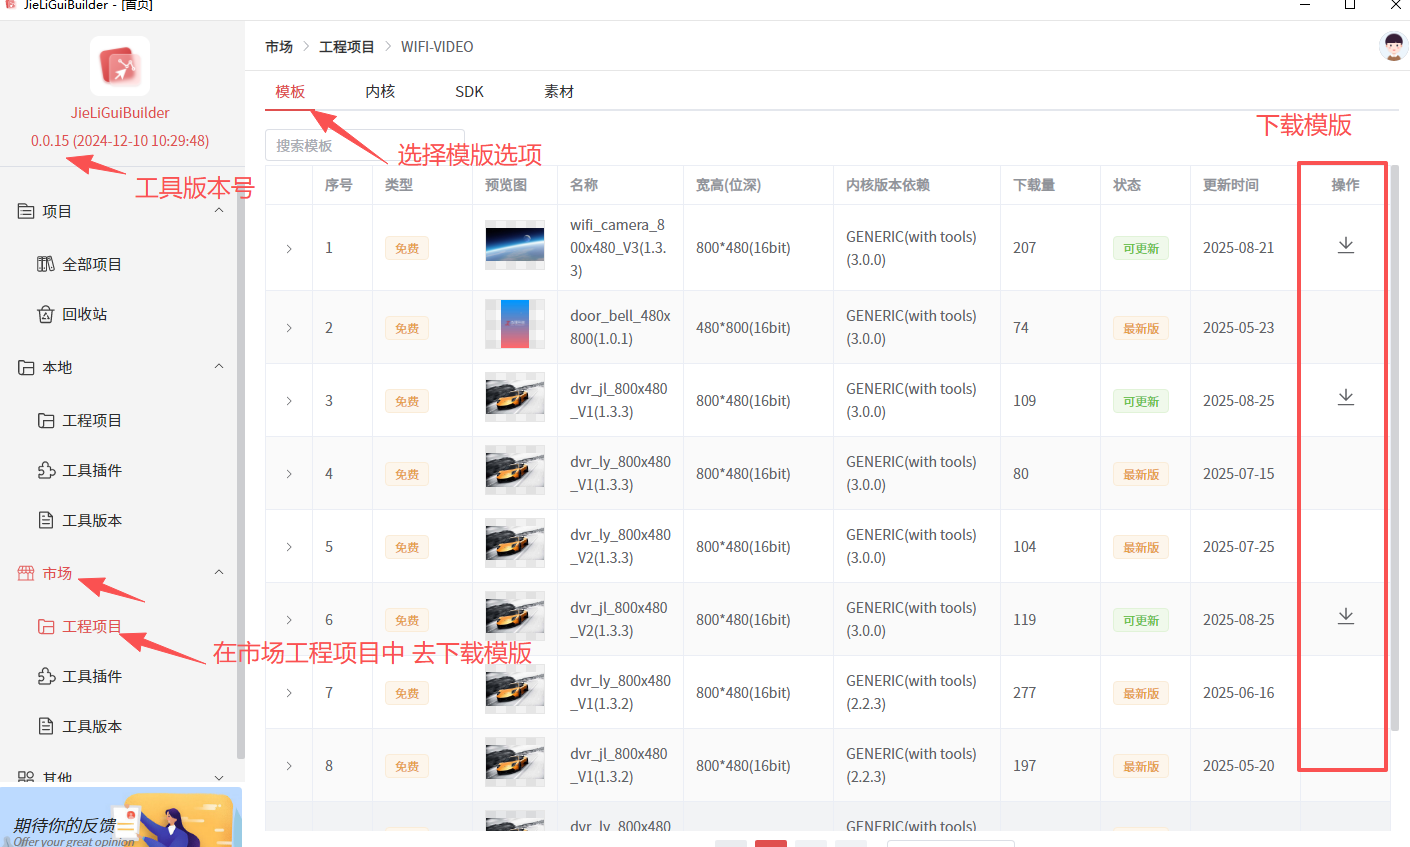
Task: Click the 可更新 status tag in row 1
Action: (1141, 248)
